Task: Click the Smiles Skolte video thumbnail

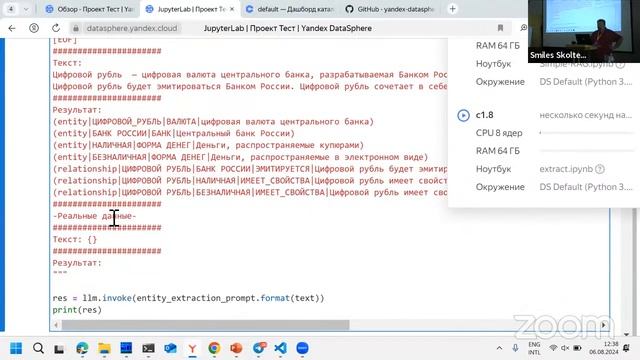Action: pyautogui.click(x=584, y=31)
